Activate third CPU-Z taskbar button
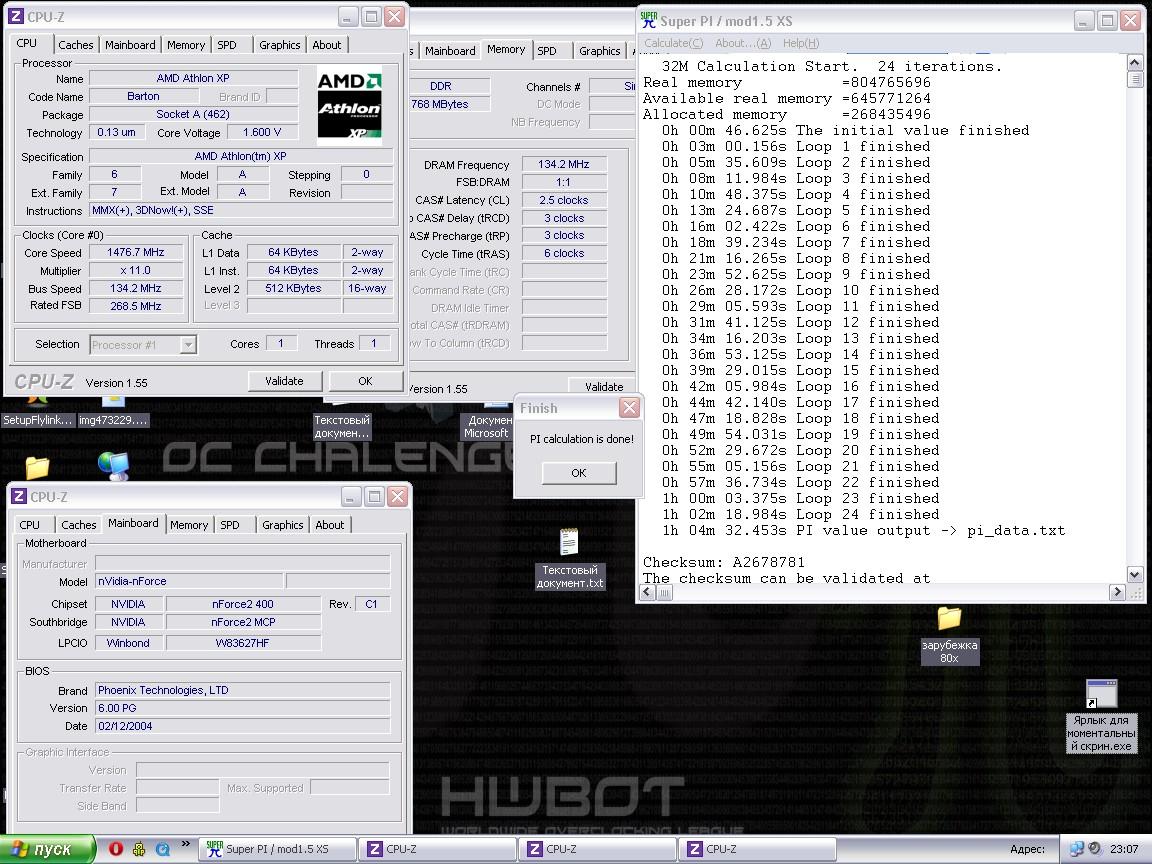The height and width of the screenshot is (864, 1152). tap(757, 849)
